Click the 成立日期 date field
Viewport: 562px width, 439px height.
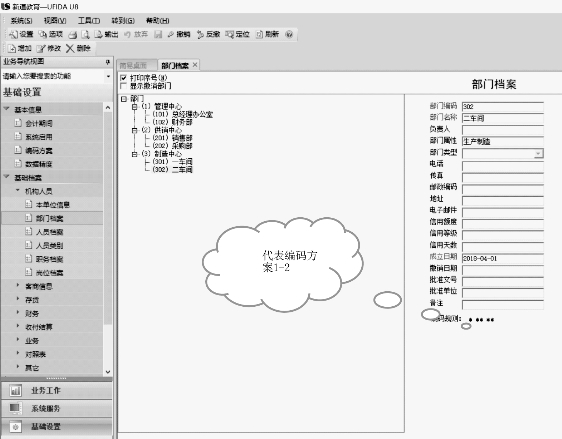tap(503, 258)
